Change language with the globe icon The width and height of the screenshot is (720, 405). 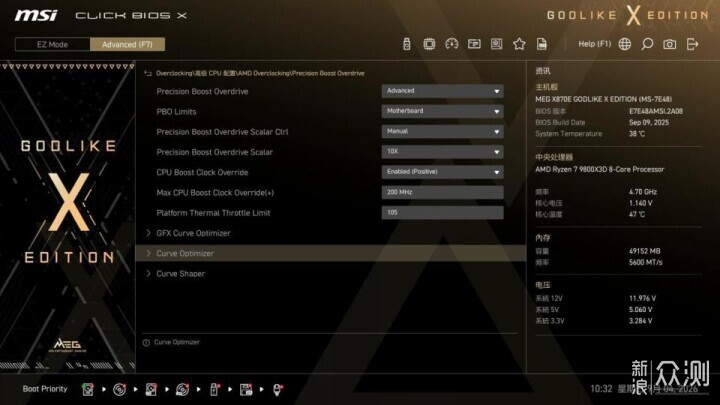pos(624,44)
